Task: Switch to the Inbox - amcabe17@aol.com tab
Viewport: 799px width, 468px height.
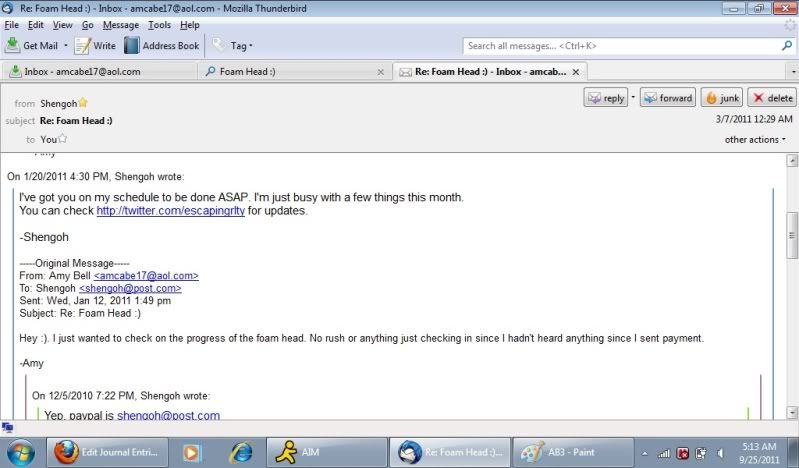Action: tap(99, 71)
